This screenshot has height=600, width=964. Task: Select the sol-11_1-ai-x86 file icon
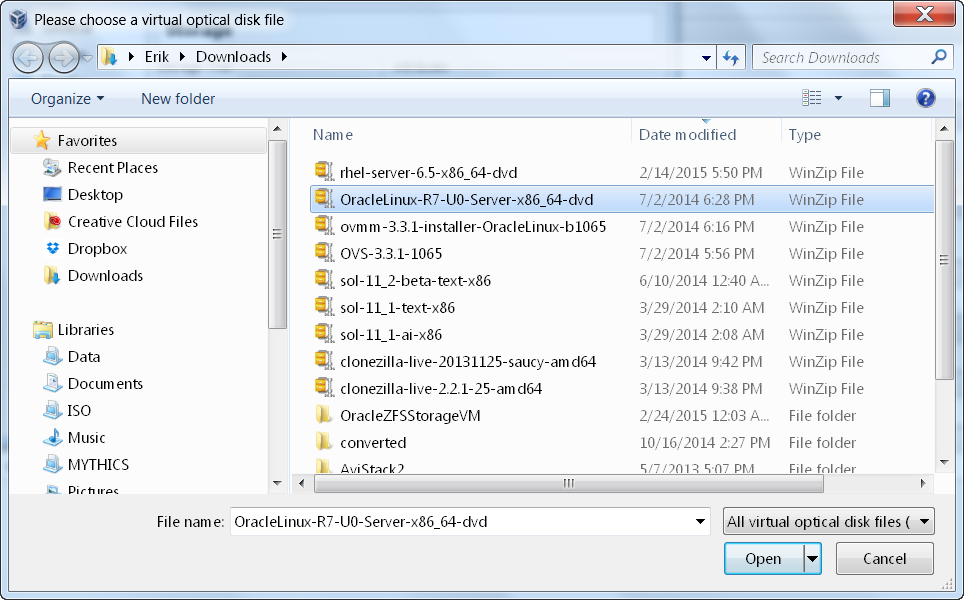[x=323, y=333]
